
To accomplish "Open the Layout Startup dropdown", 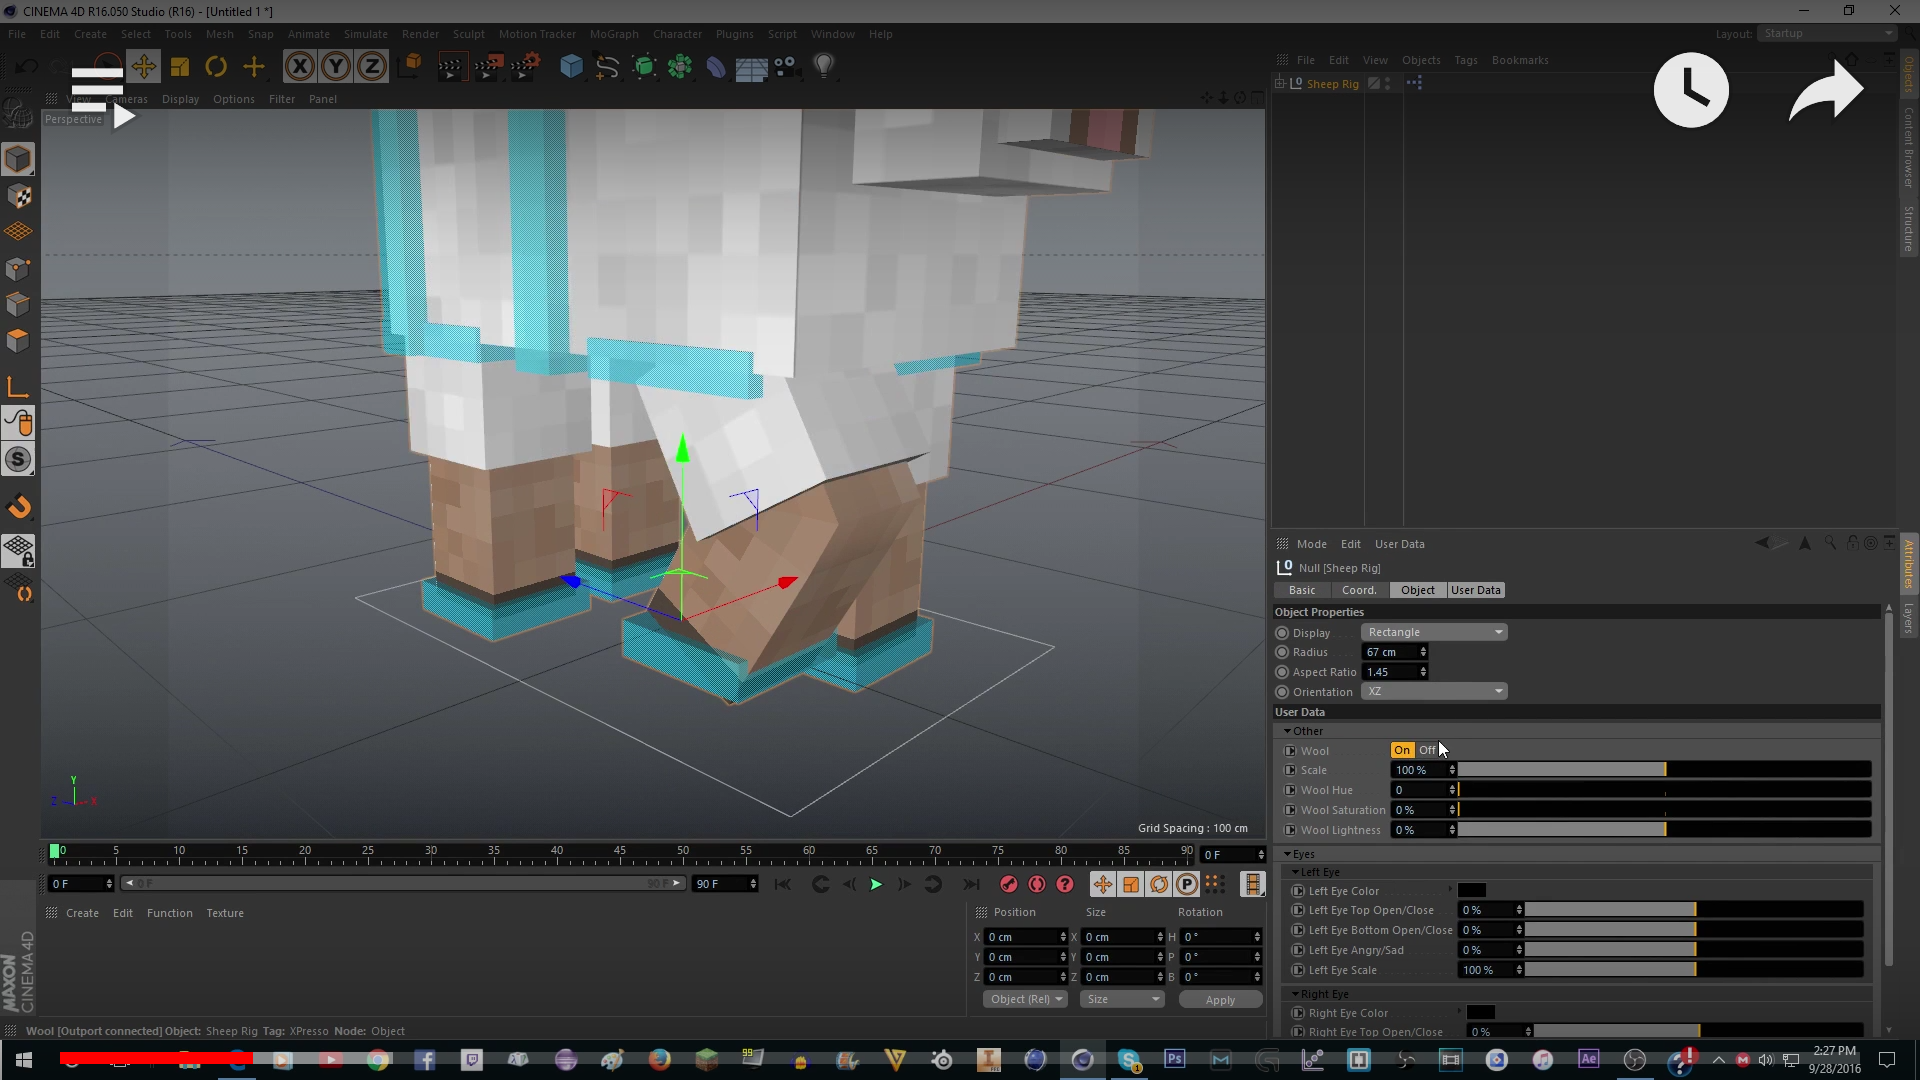I will (x=1827, y=33).
